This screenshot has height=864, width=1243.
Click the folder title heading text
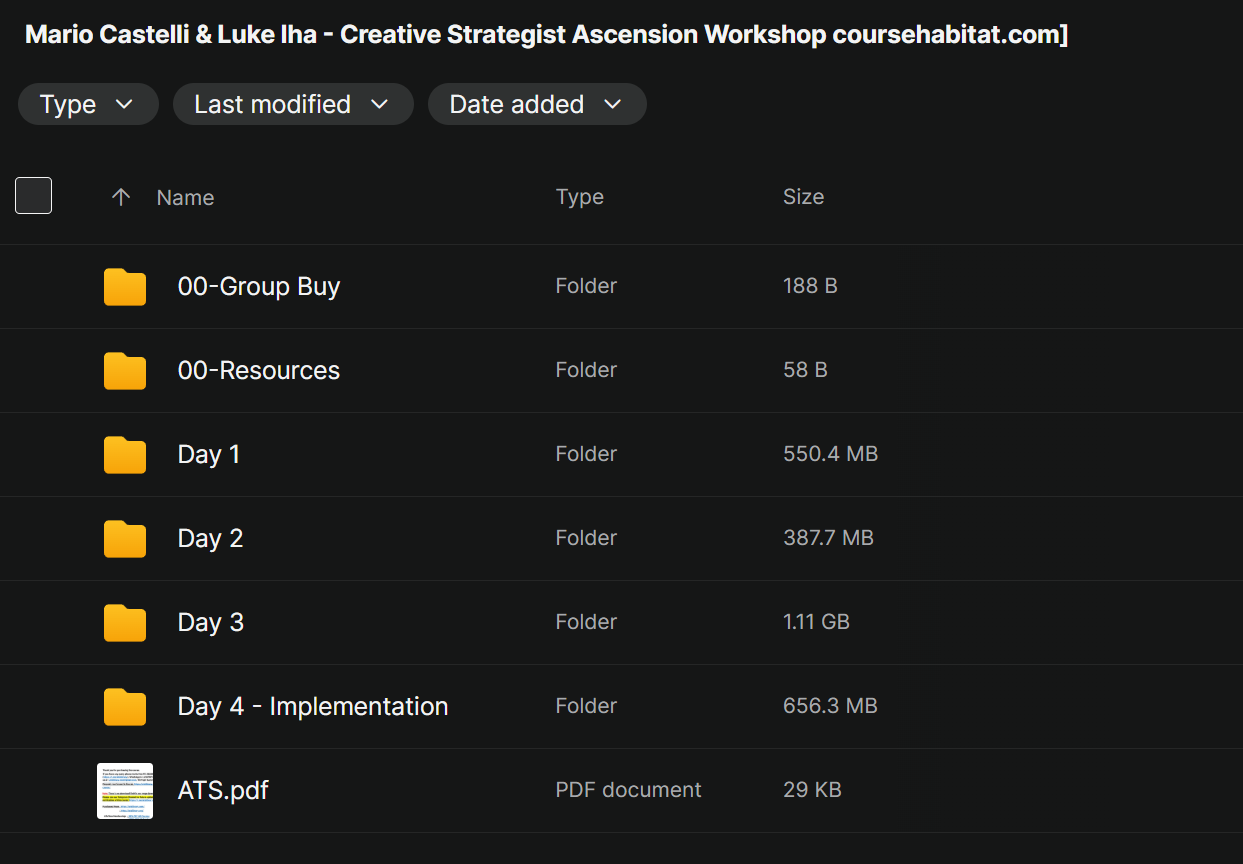click(x=545, y=35)
